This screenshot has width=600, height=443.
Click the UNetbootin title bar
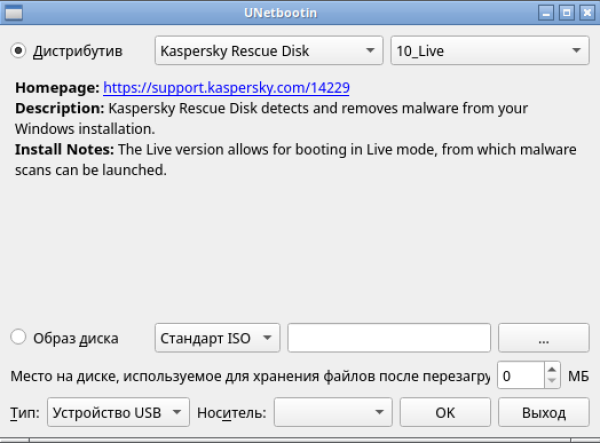coord(300,13)
